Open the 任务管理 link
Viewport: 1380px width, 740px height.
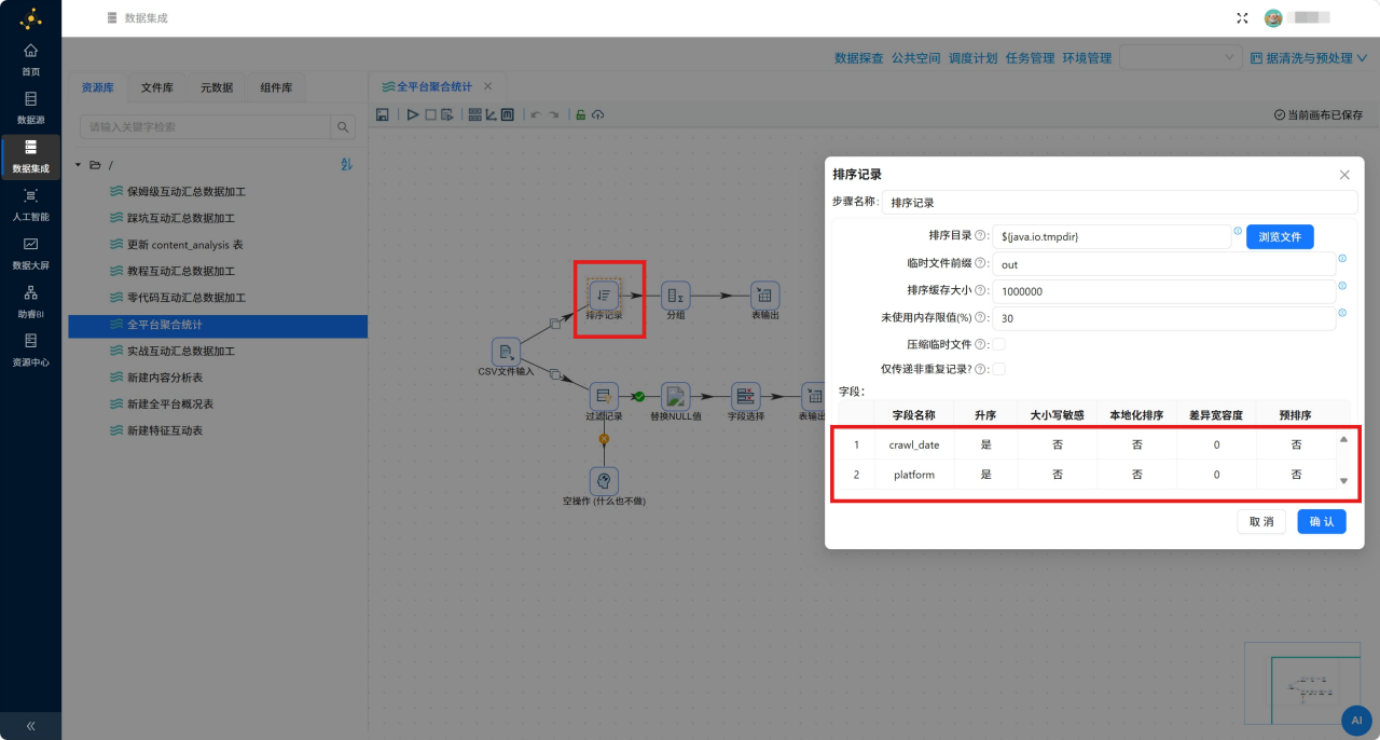[1030, 58]
